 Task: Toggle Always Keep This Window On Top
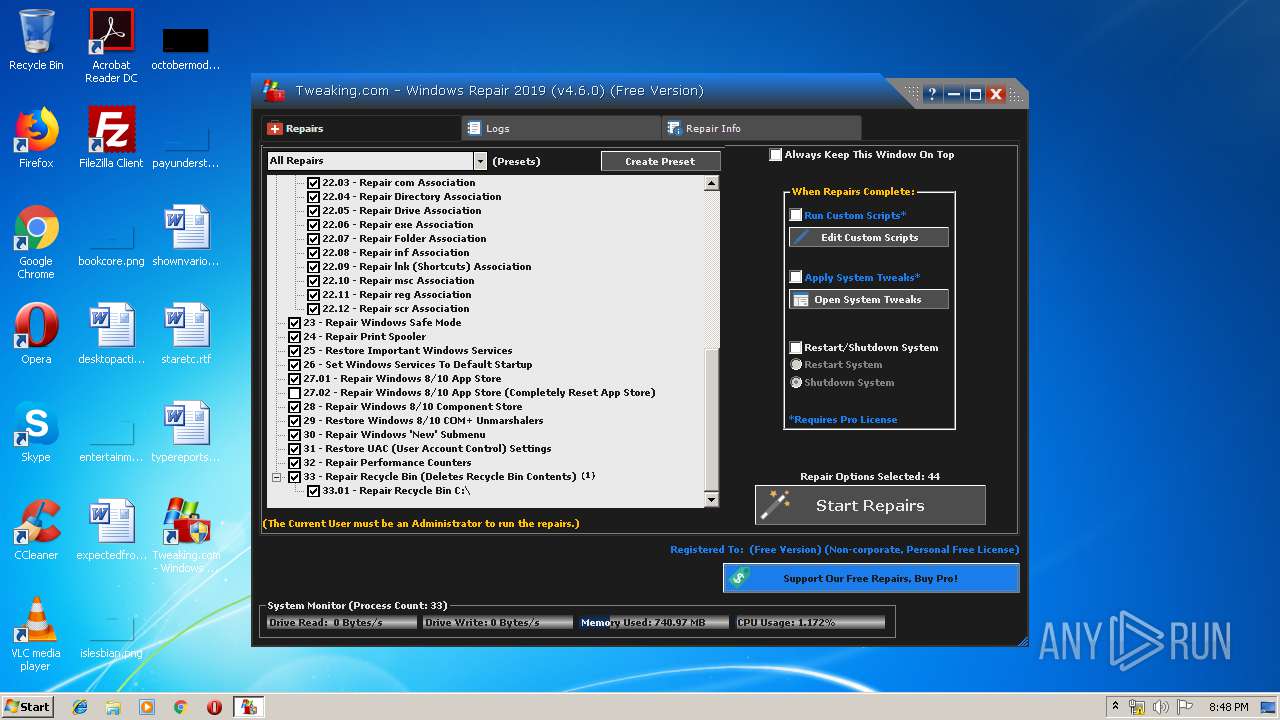point(775,155)
